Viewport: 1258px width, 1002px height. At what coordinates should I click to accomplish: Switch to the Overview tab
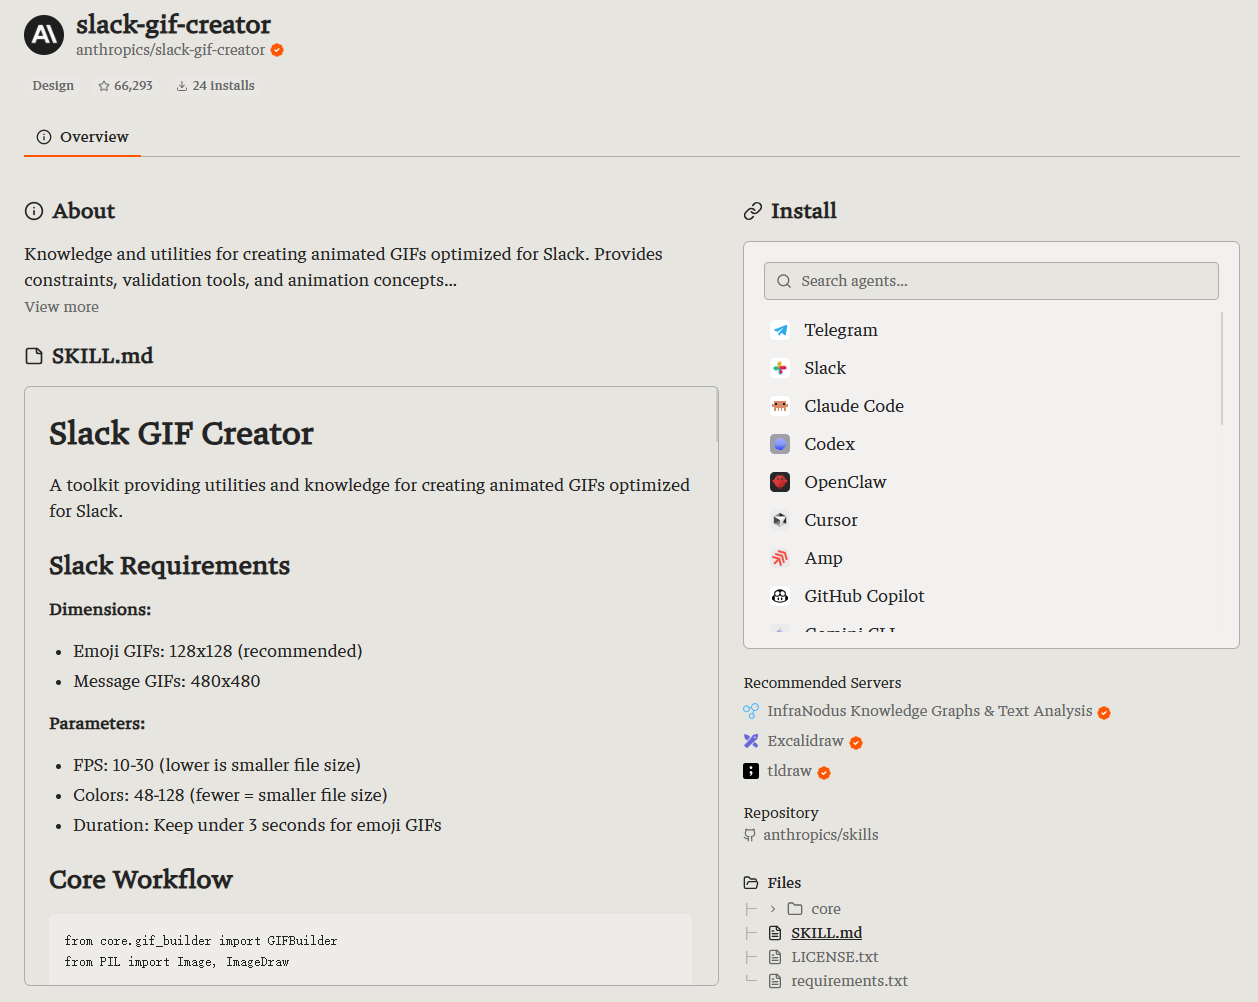coord(83,137)
